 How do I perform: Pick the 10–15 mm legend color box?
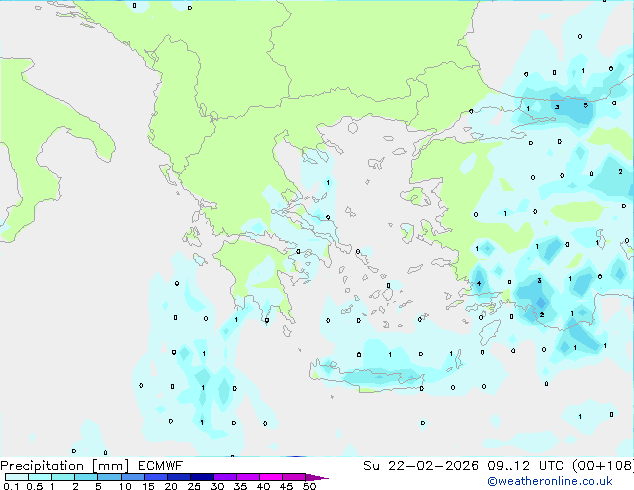tap(132, 477)
